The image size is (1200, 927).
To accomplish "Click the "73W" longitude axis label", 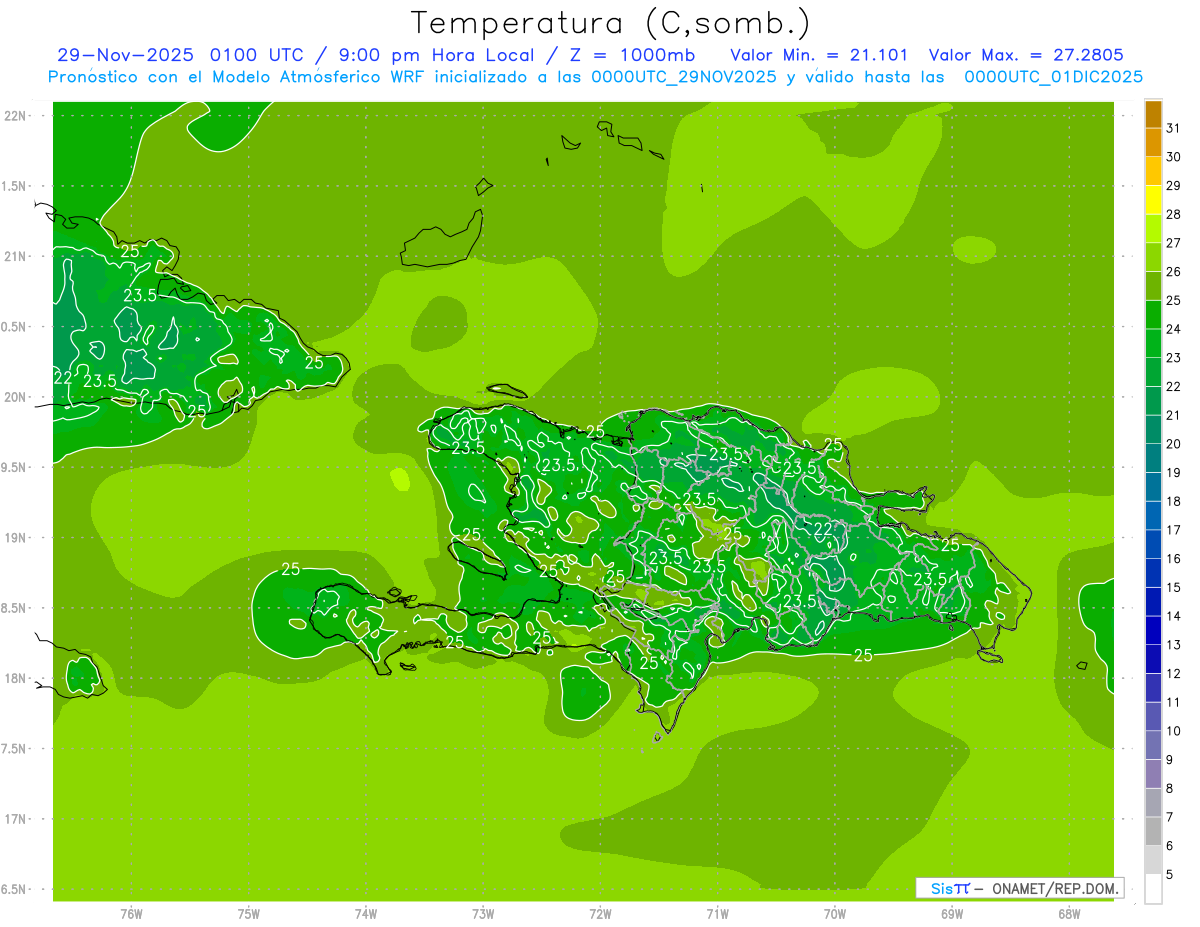I will coord(483,914).
